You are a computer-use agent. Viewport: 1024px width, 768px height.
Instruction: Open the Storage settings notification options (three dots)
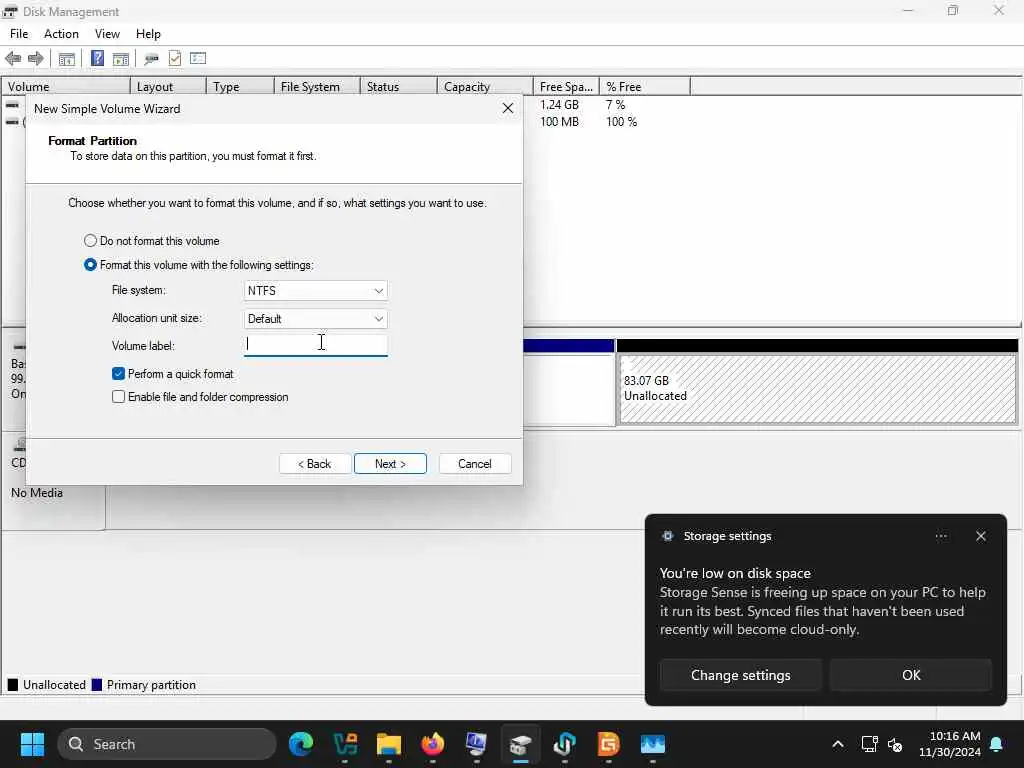[941, 536]
